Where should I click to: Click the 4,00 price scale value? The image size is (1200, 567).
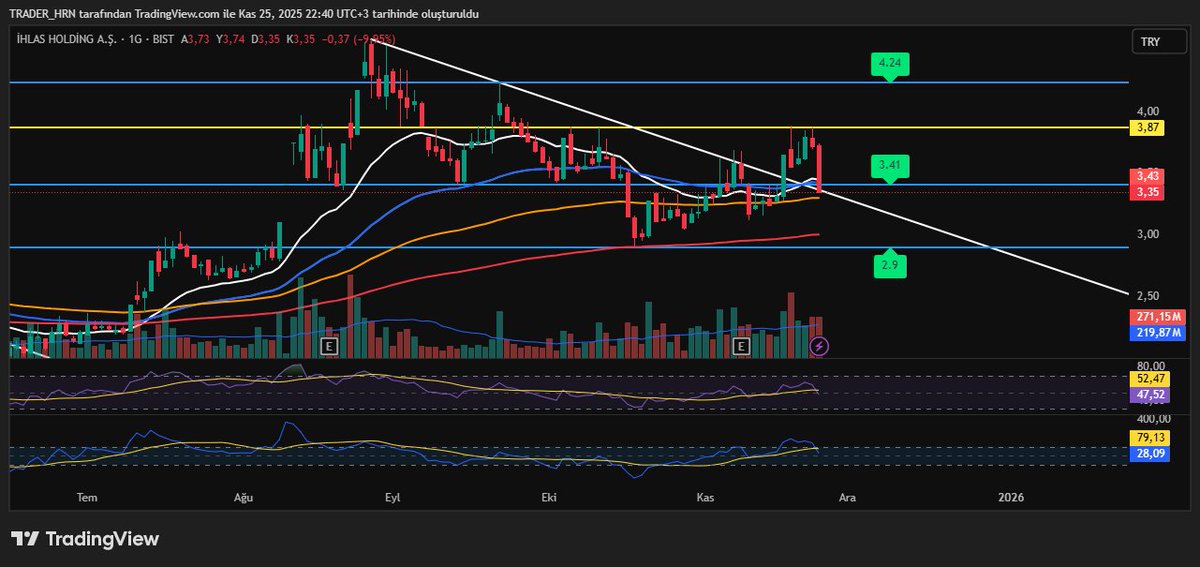coord(1147,111)
